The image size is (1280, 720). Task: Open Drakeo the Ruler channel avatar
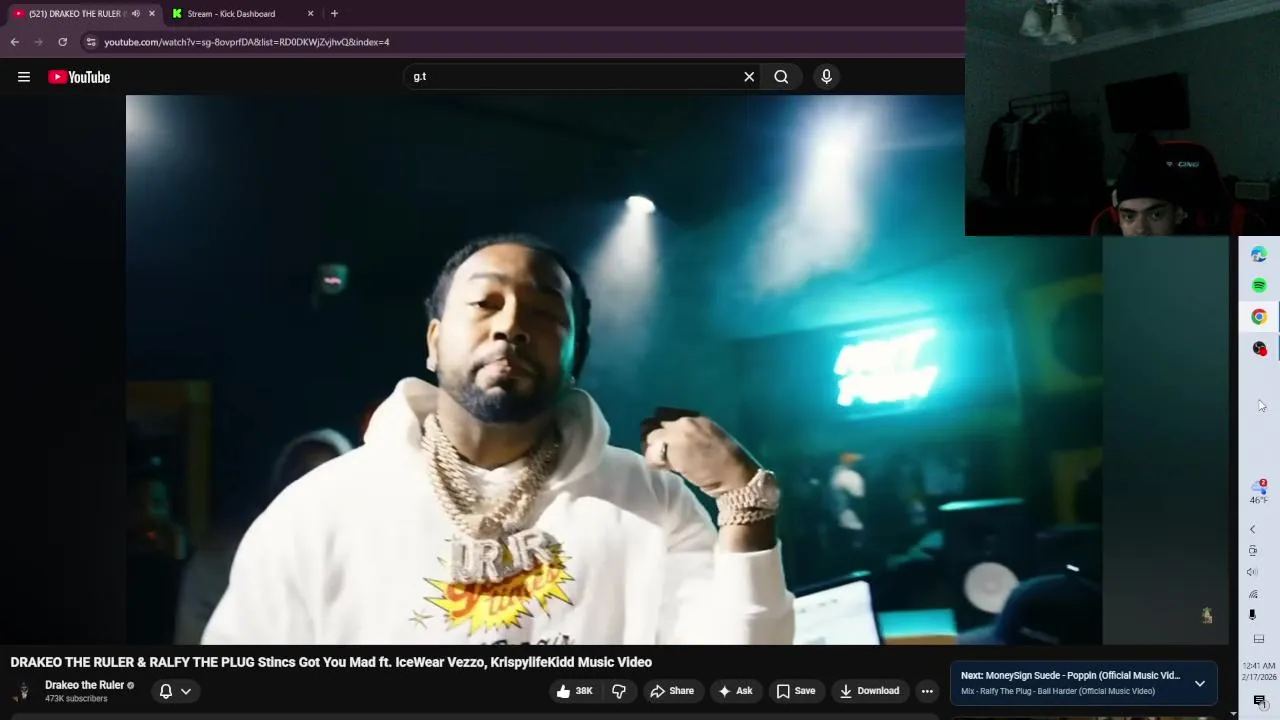coord(22,692)
